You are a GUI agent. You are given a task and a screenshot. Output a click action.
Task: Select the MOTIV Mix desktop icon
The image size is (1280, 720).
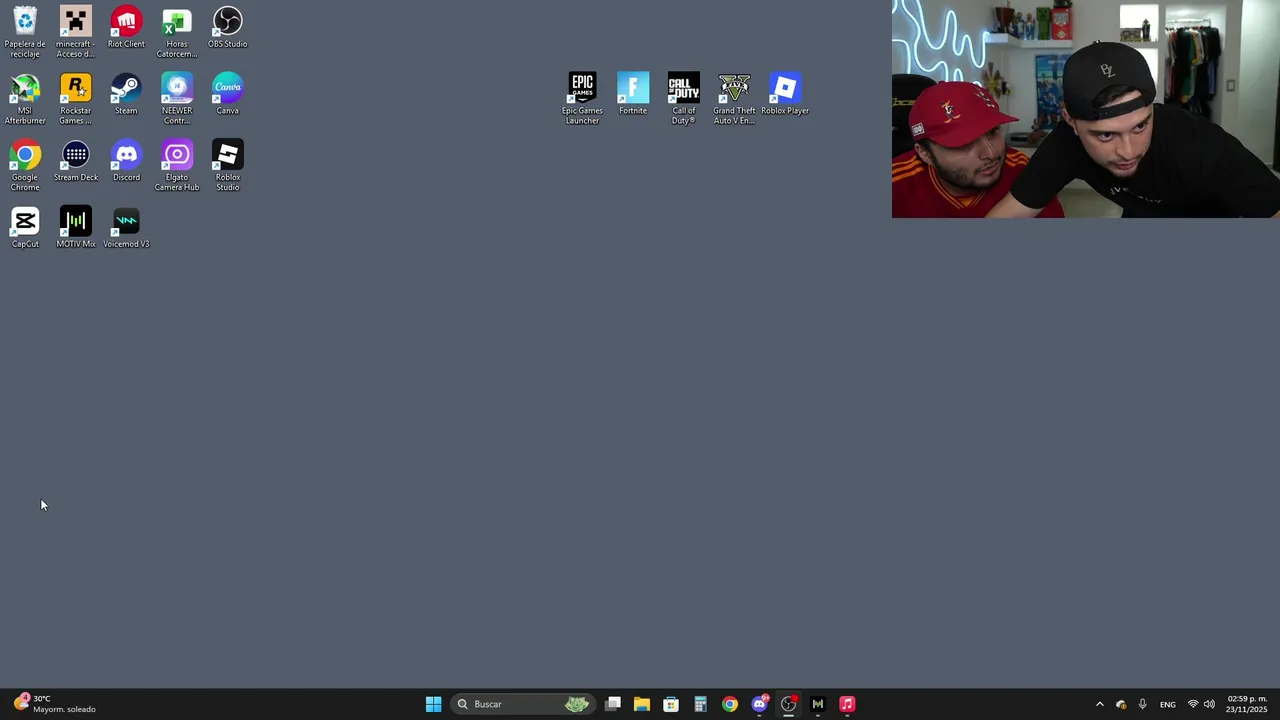(76, 228)
